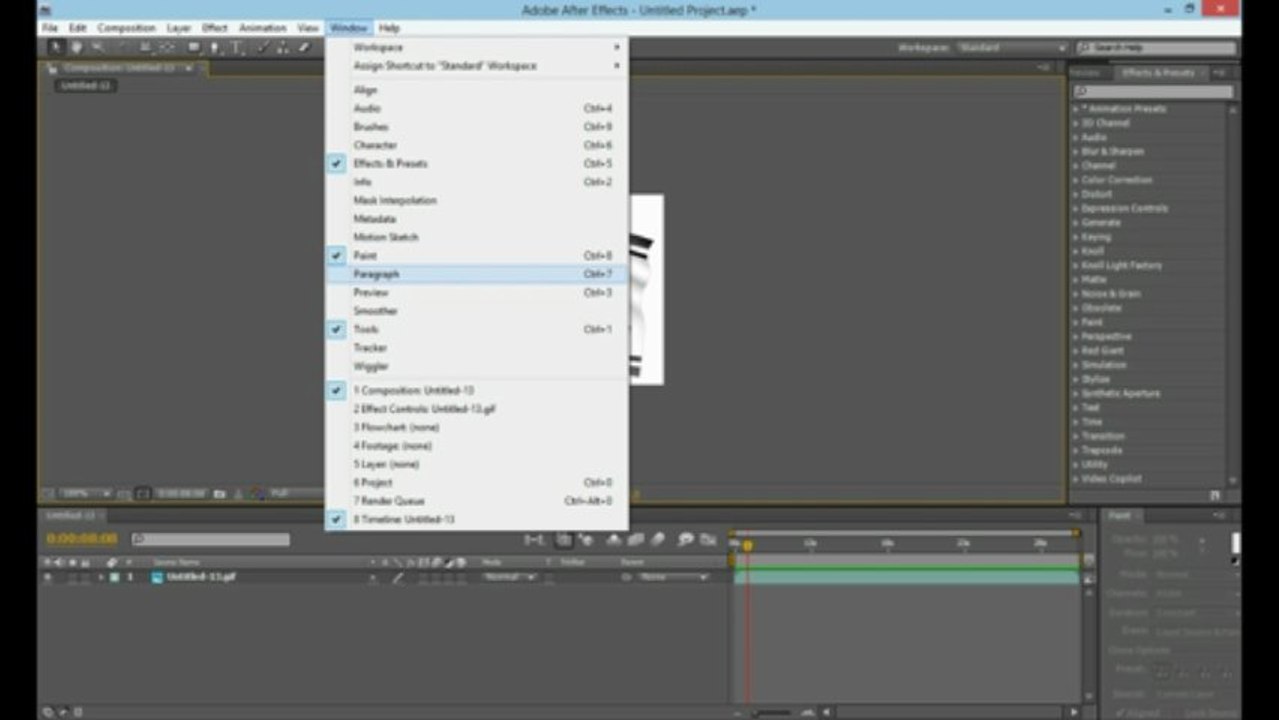Click the layer 1 label color square
Screen dimensions: 1279x720
(x=114, y=577)
